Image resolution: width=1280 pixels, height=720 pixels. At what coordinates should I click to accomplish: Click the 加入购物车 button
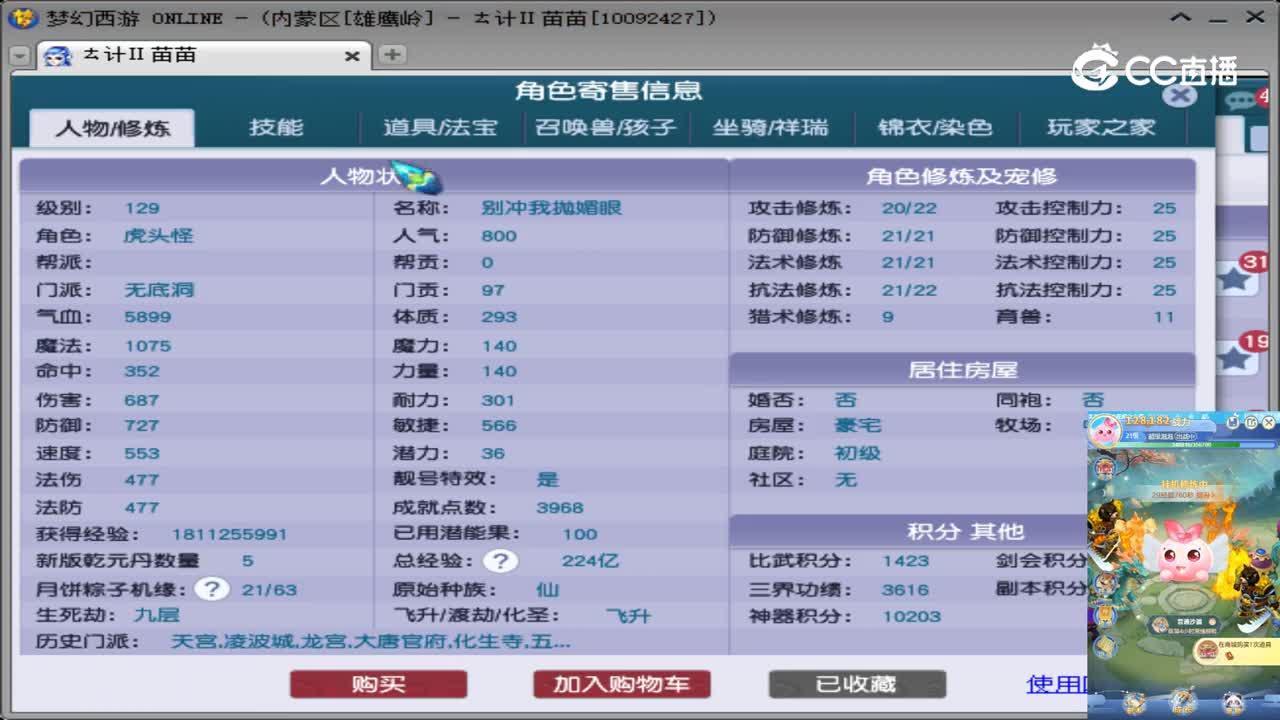coord(622,684)
